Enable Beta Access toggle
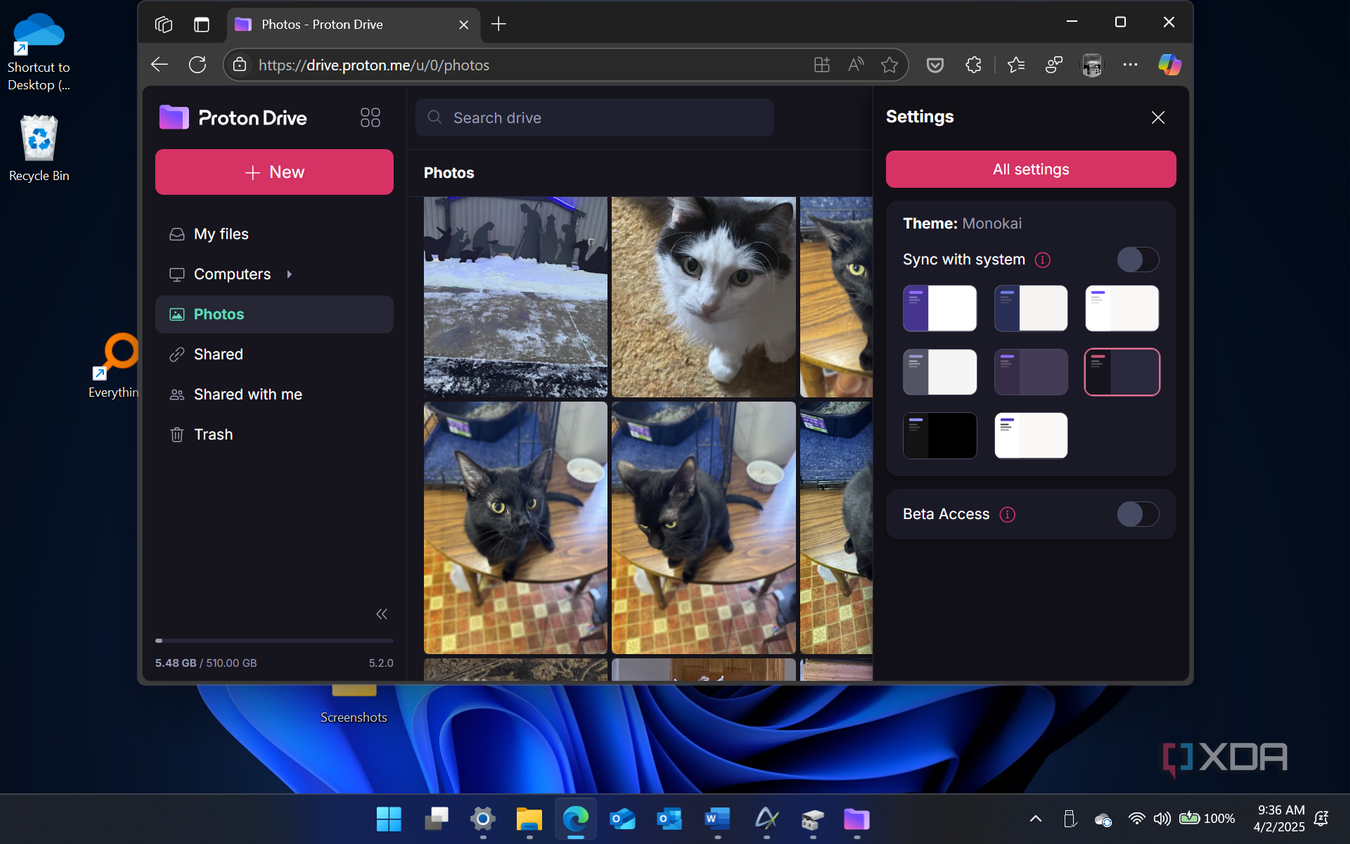 (1138, 514)
